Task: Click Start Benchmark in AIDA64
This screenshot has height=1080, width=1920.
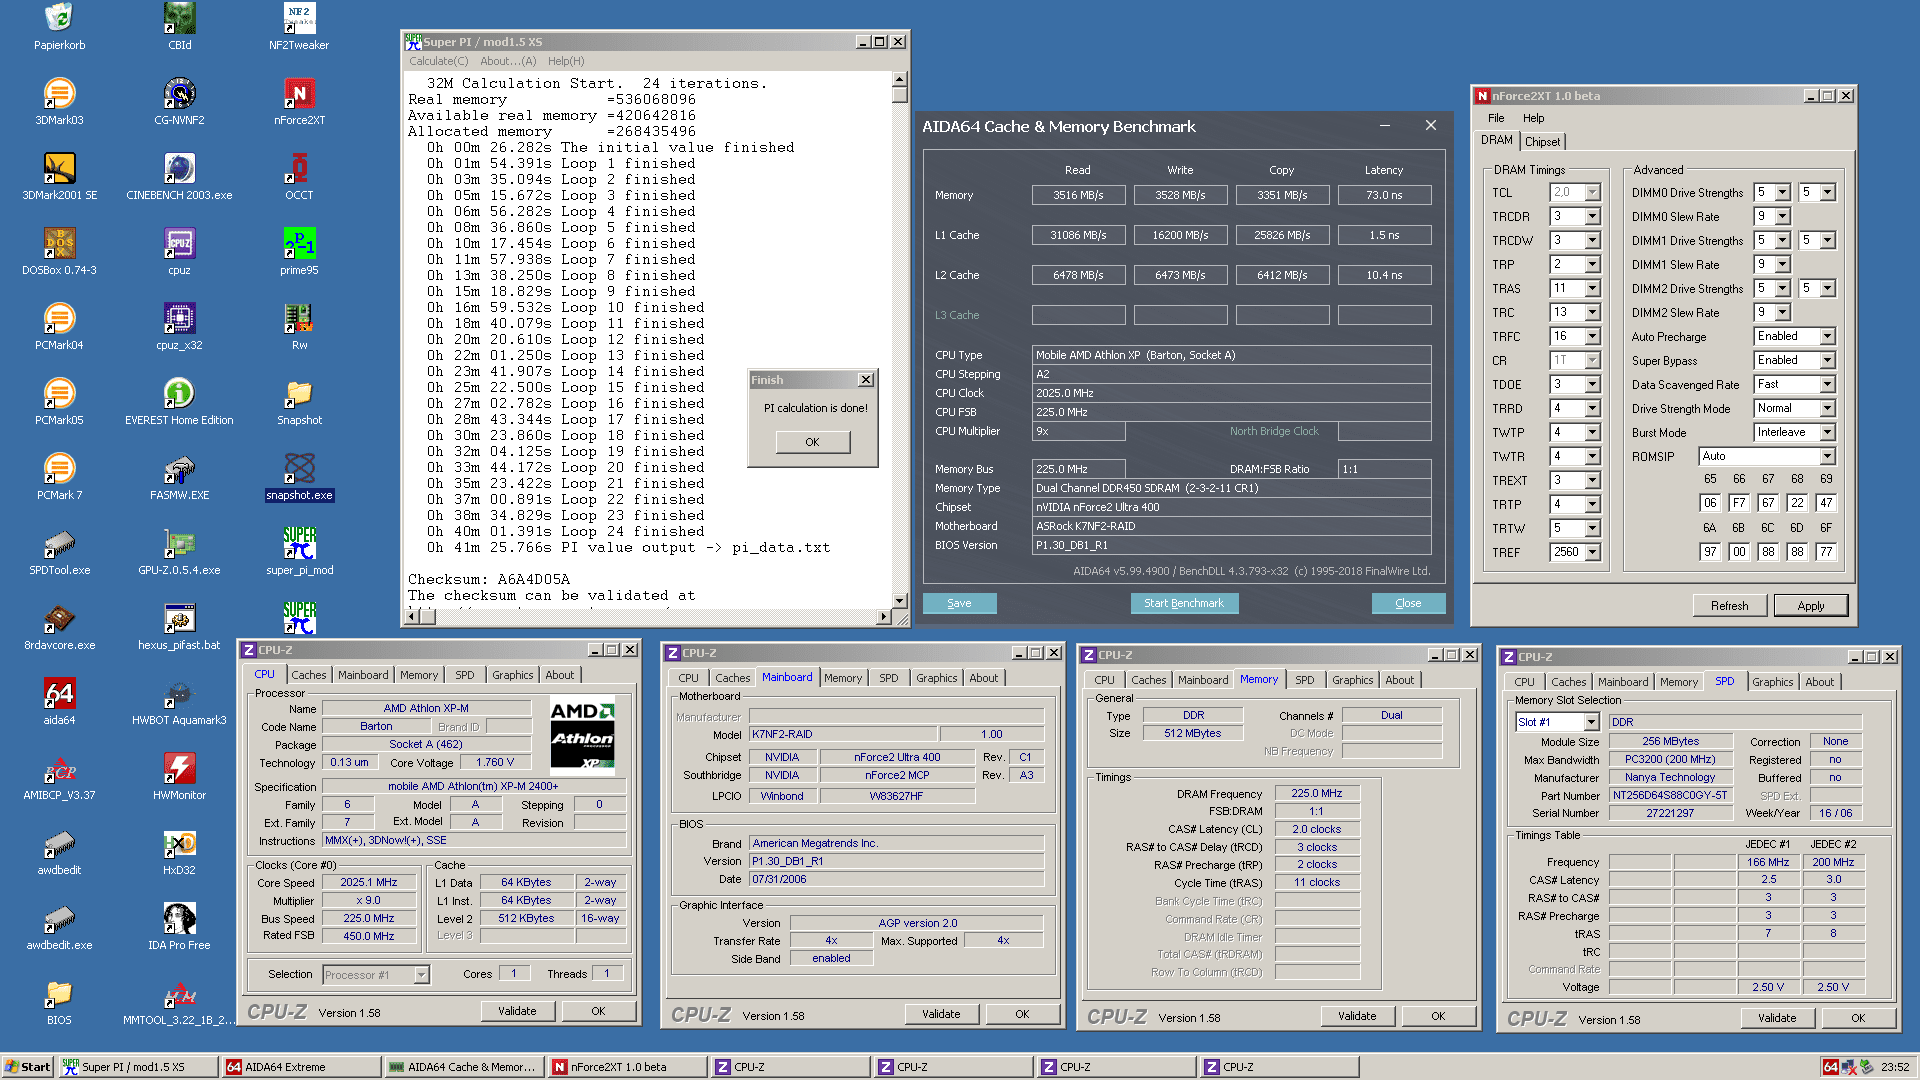Action: [x=1184, y=603]
